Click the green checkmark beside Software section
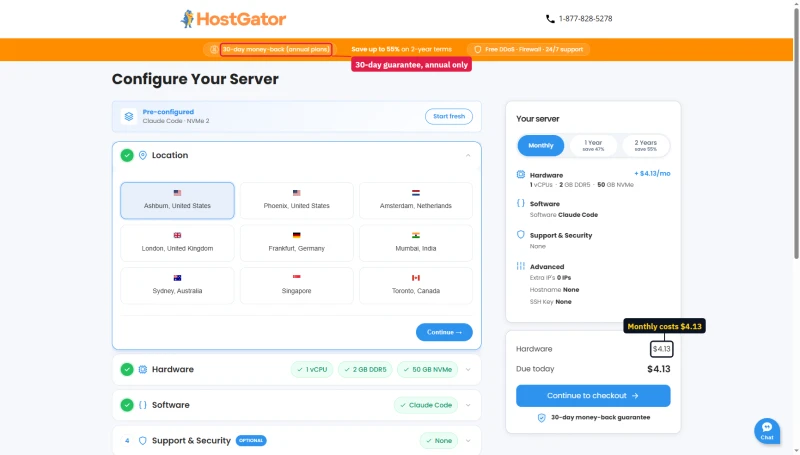The image size is (800, 455). pyautogui.click(x=127, y=405)
